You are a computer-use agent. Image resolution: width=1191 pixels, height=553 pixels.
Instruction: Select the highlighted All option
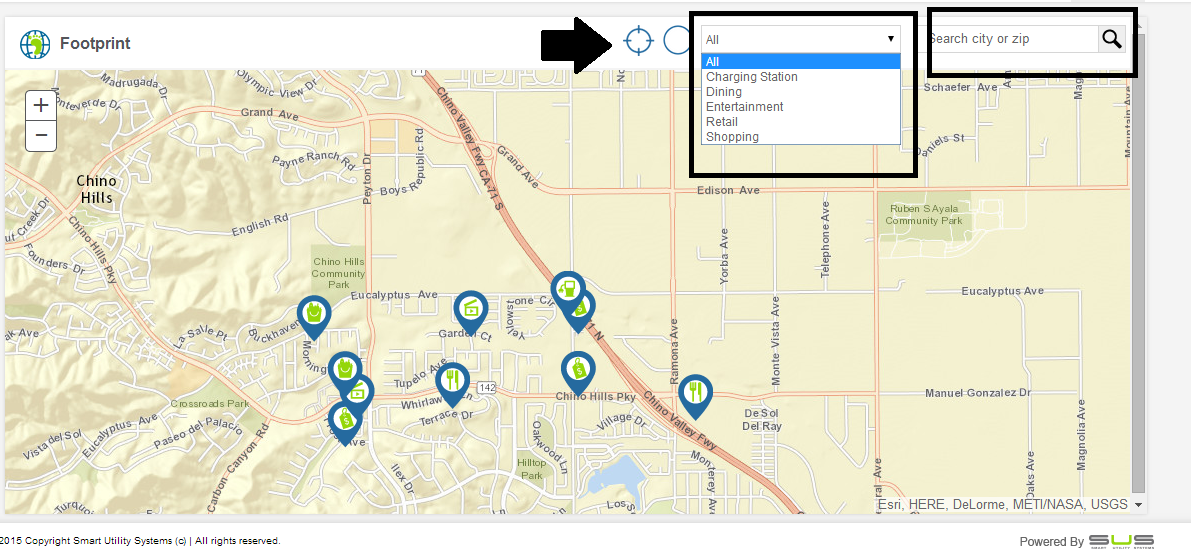point(712,62)
